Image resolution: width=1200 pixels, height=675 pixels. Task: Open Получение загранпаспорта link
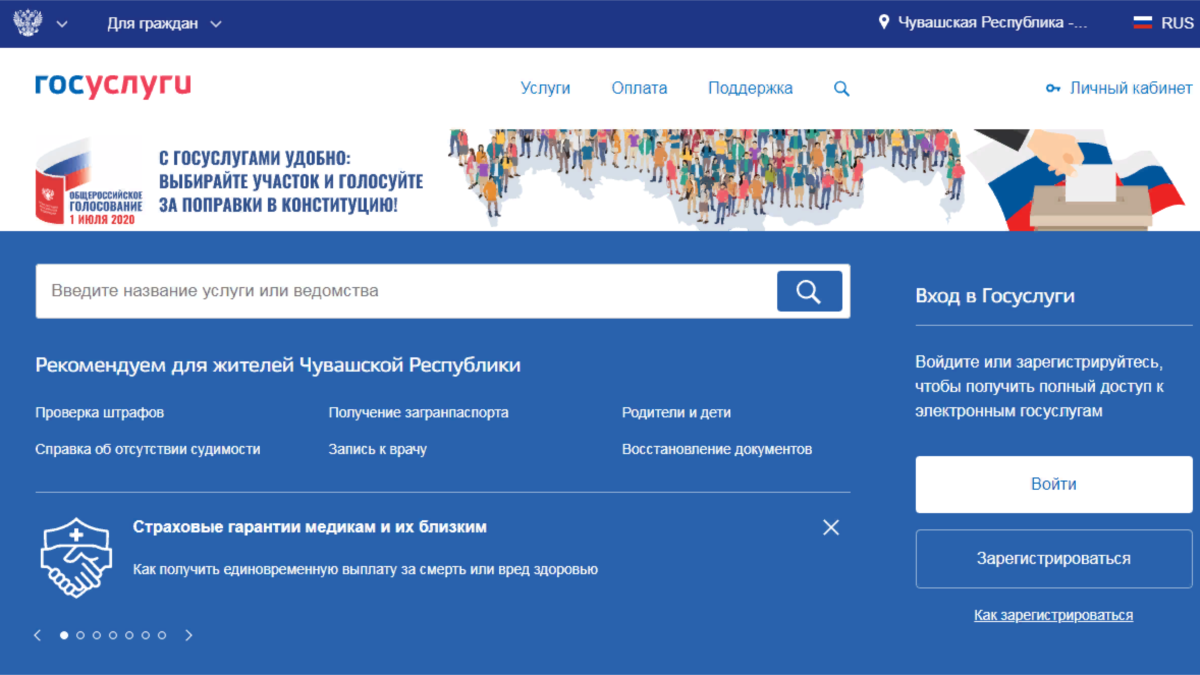[418, 412]
